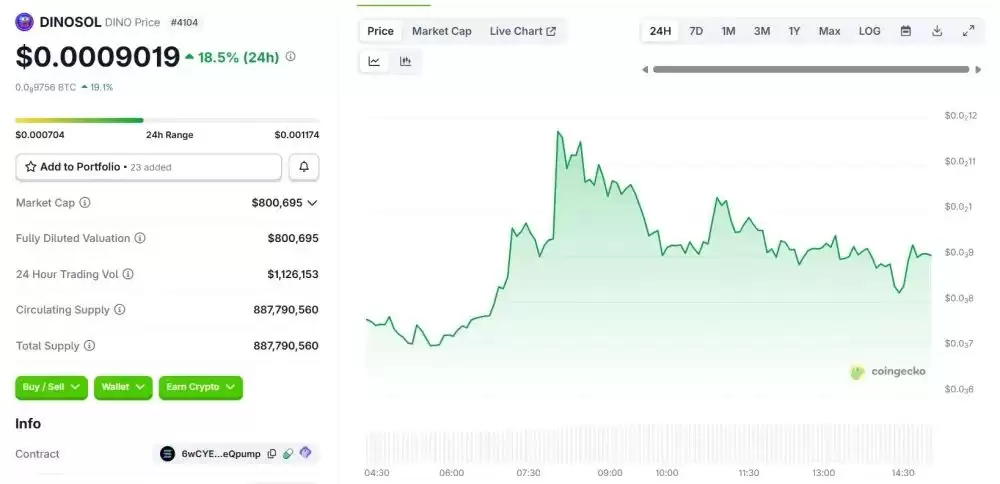1000x484 pixels.
Task: Open the Live Chart link
Action: tap(522, 31)
